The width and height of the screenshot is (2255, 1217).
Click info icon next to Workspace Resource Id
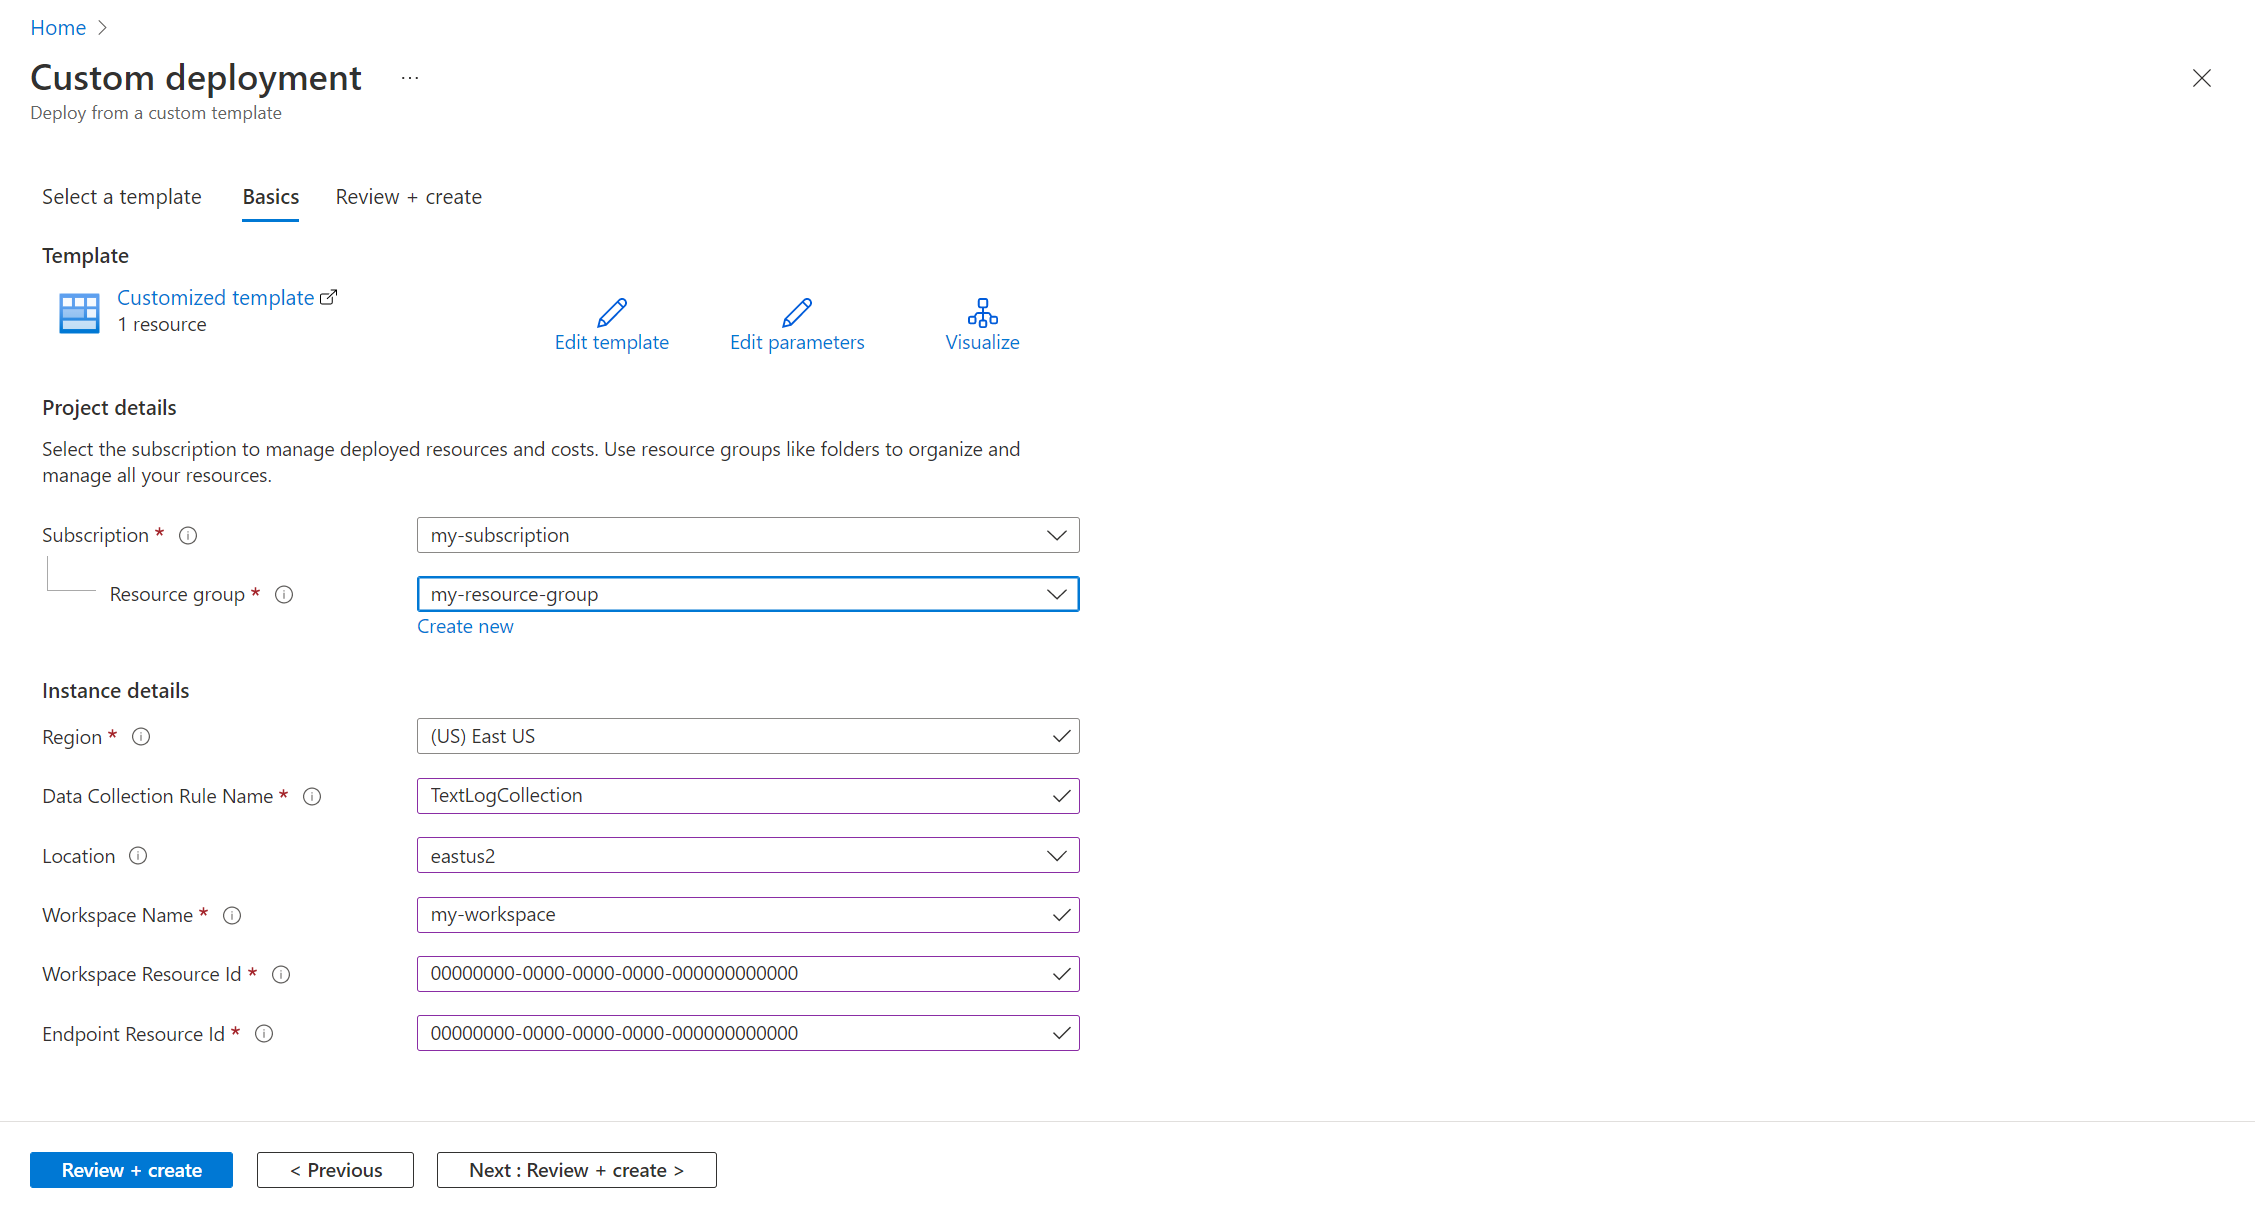(281, 975)
